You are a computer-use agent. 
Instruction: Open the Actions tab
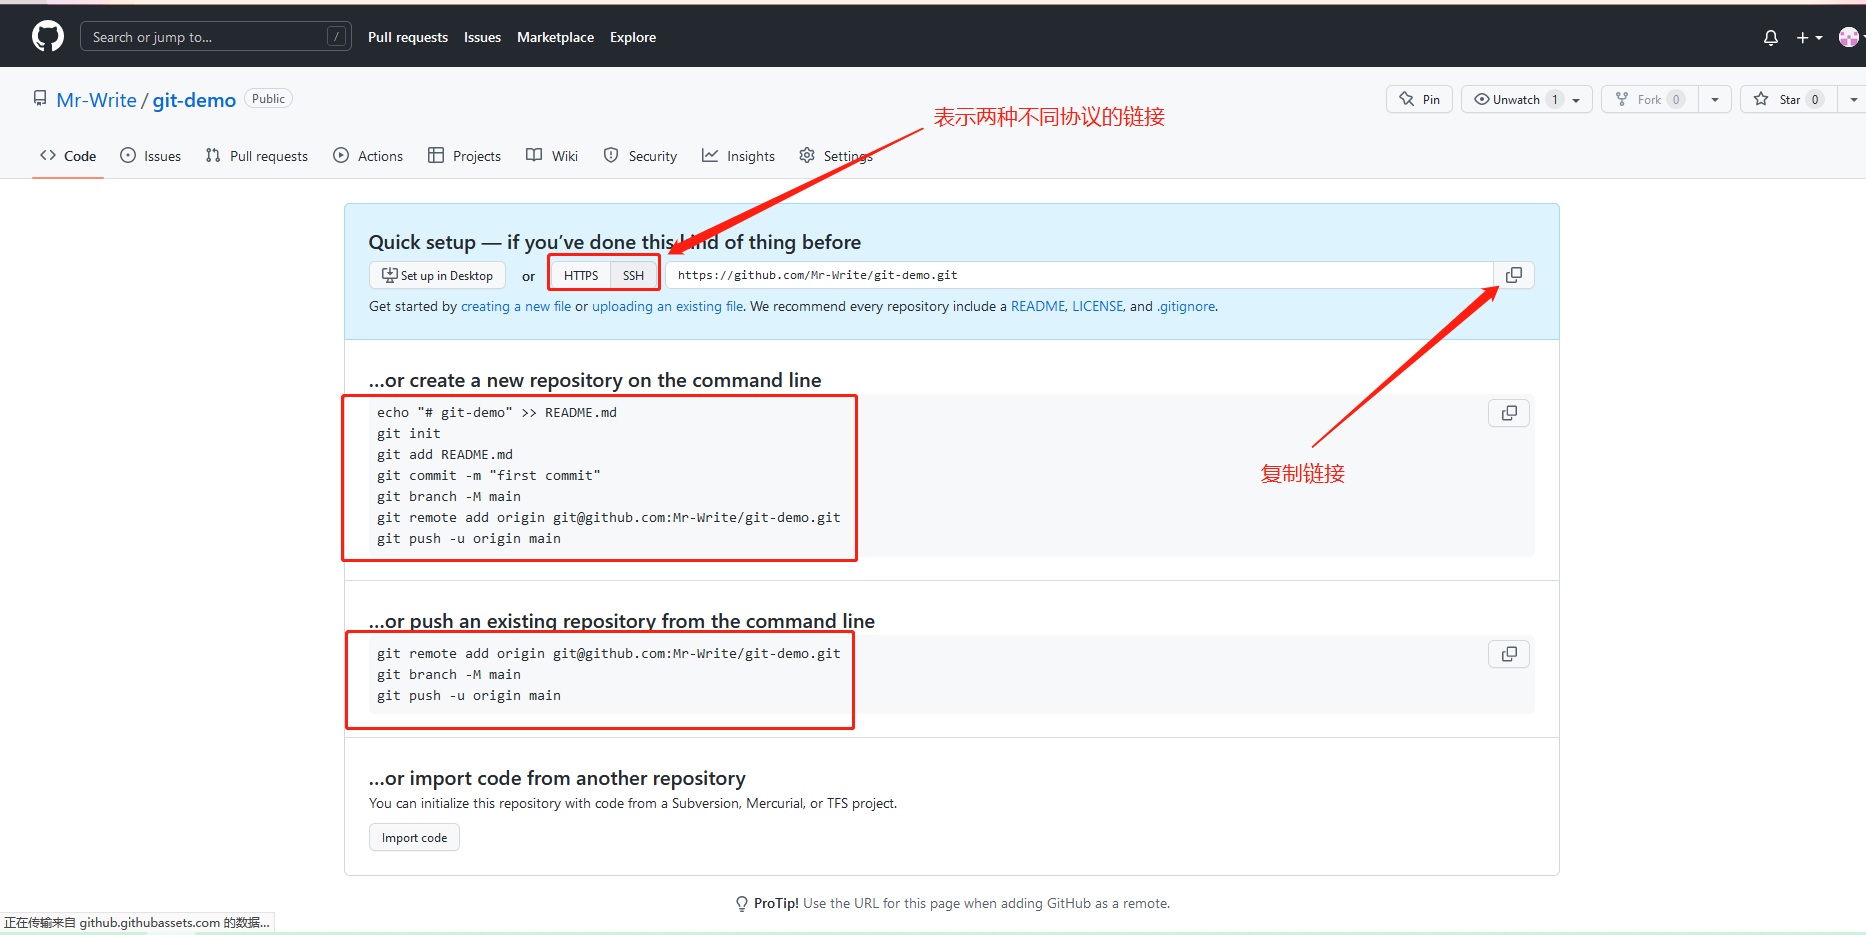368,156
